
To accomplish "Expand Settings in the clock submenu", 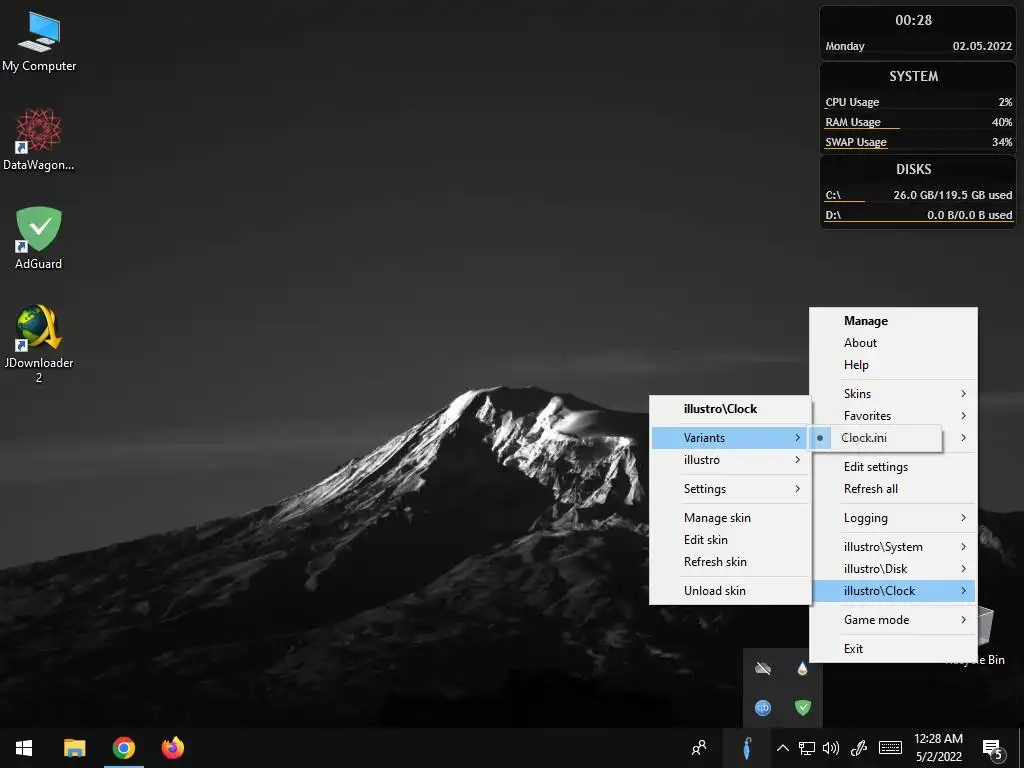I will pos(730,488).
